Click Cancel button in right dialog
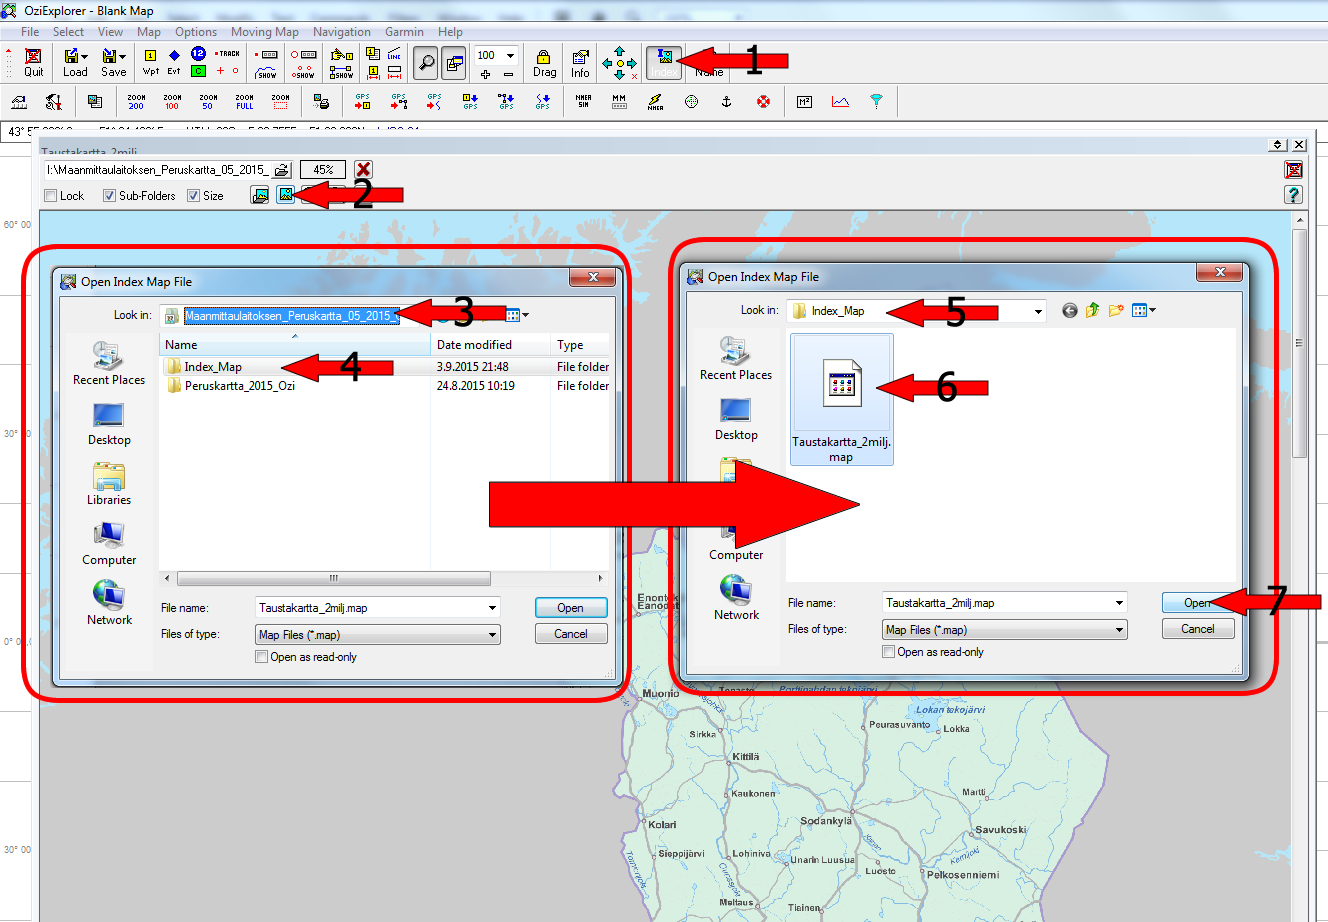The width and height of the screenshot is (1328, 922). point(1198,629)
